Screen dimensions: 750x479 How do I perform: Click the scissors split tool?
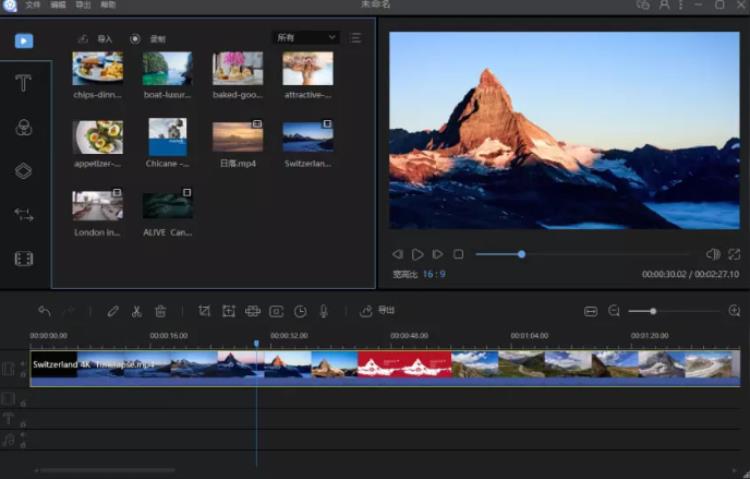coord(137,311)
